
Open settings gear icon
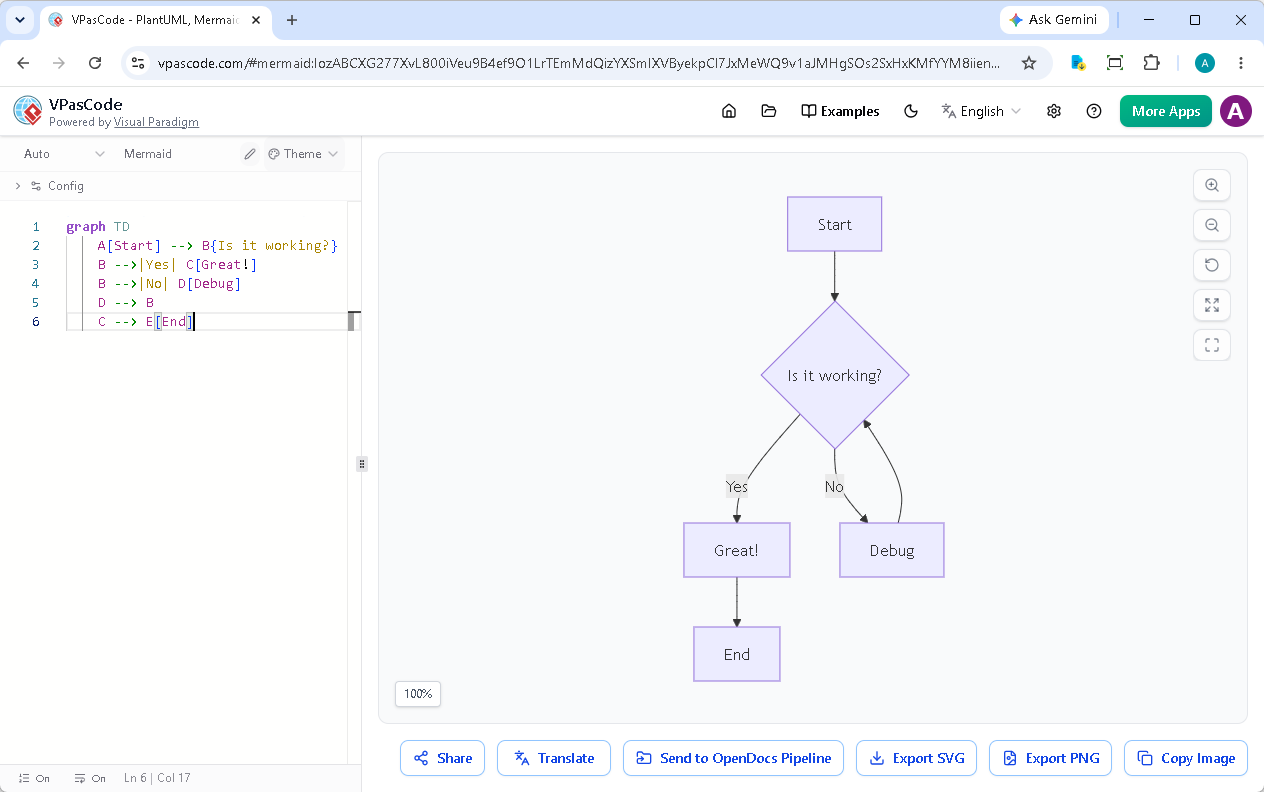[1054, 111]
